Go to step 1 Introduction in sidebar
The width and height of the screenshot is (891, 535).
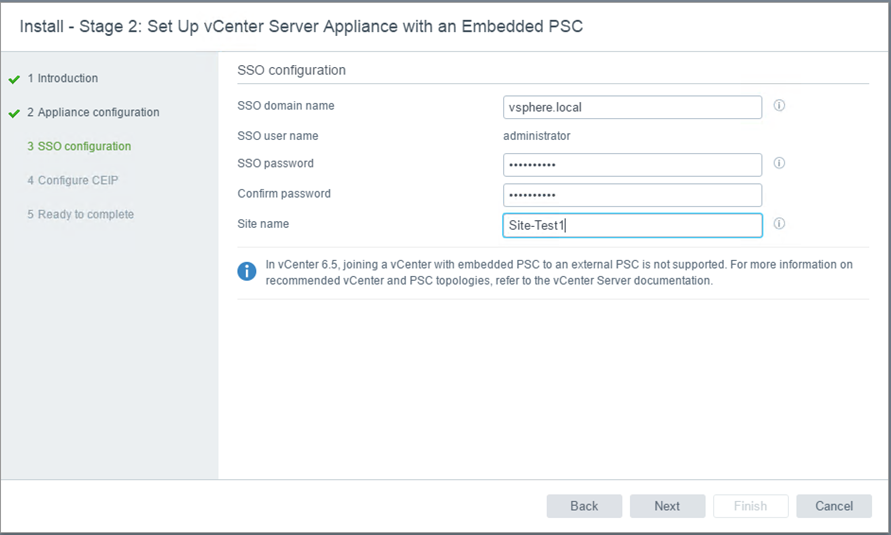[x=62, y=78]
